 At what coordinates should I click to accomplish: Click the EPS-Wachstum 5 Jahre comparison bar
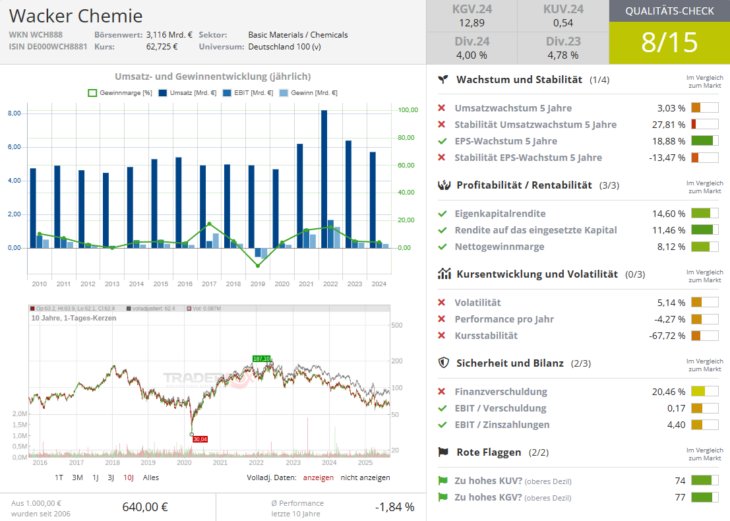point(704,141)
